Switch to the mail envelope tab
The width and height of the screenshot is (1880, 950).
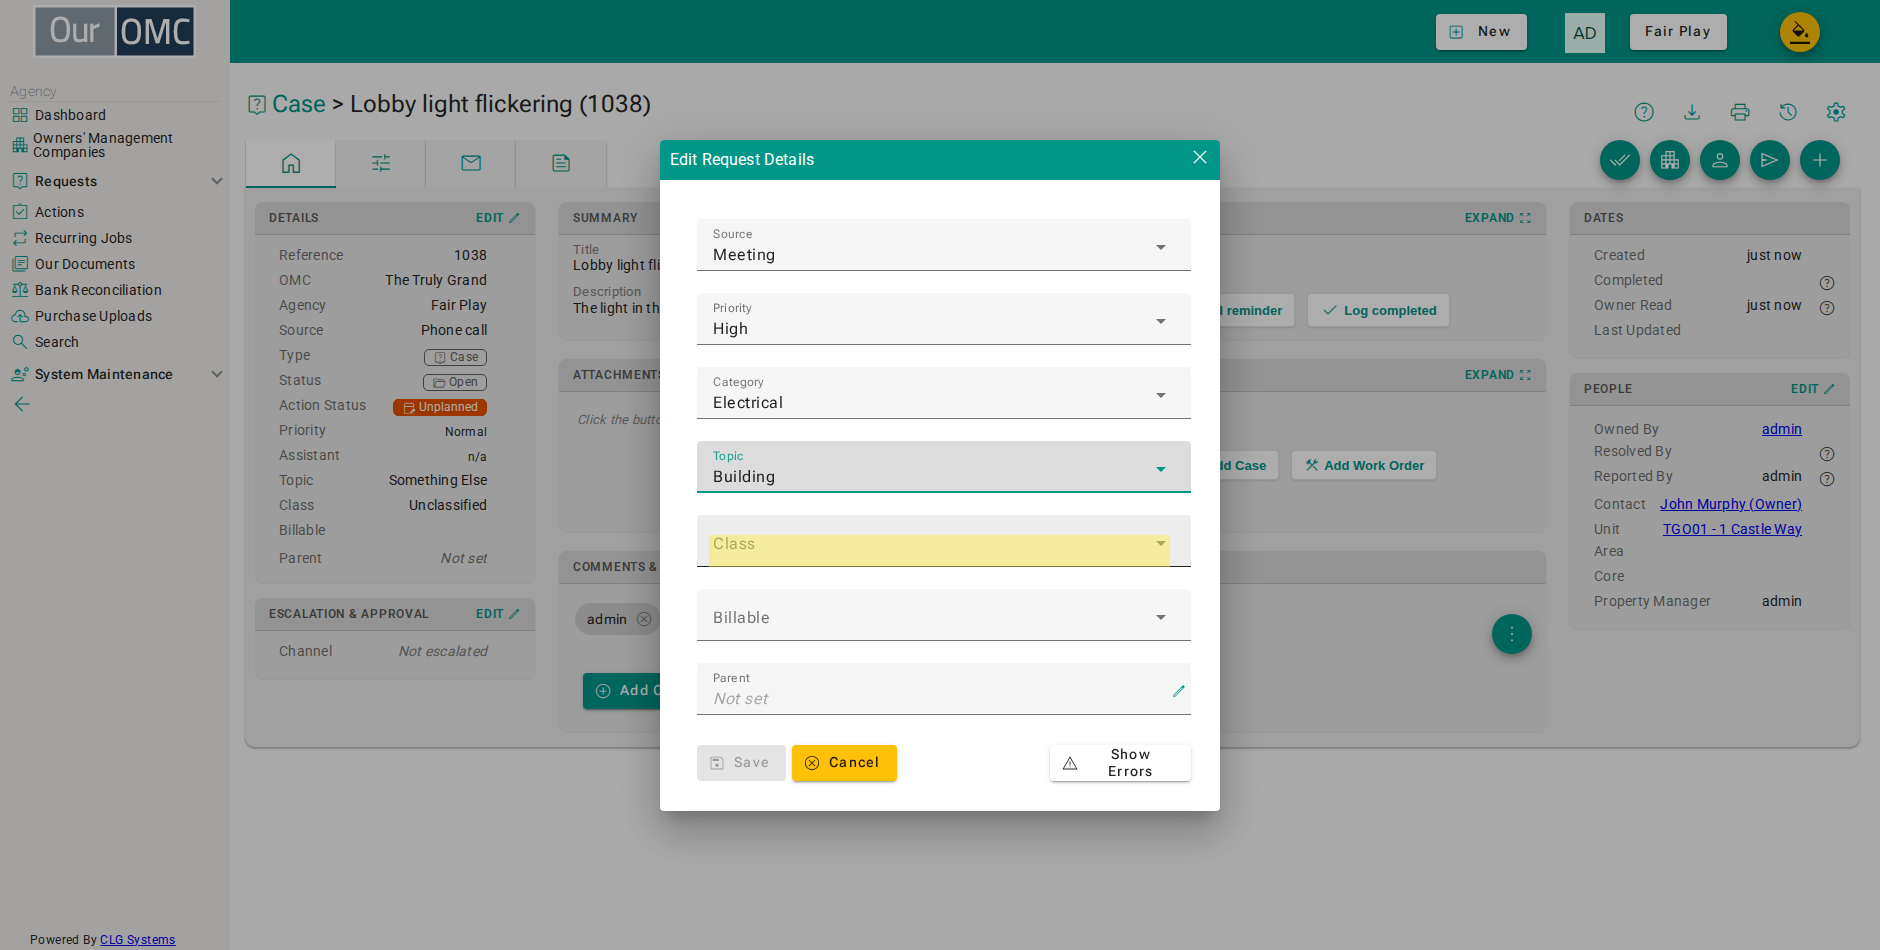pos(471,163)
